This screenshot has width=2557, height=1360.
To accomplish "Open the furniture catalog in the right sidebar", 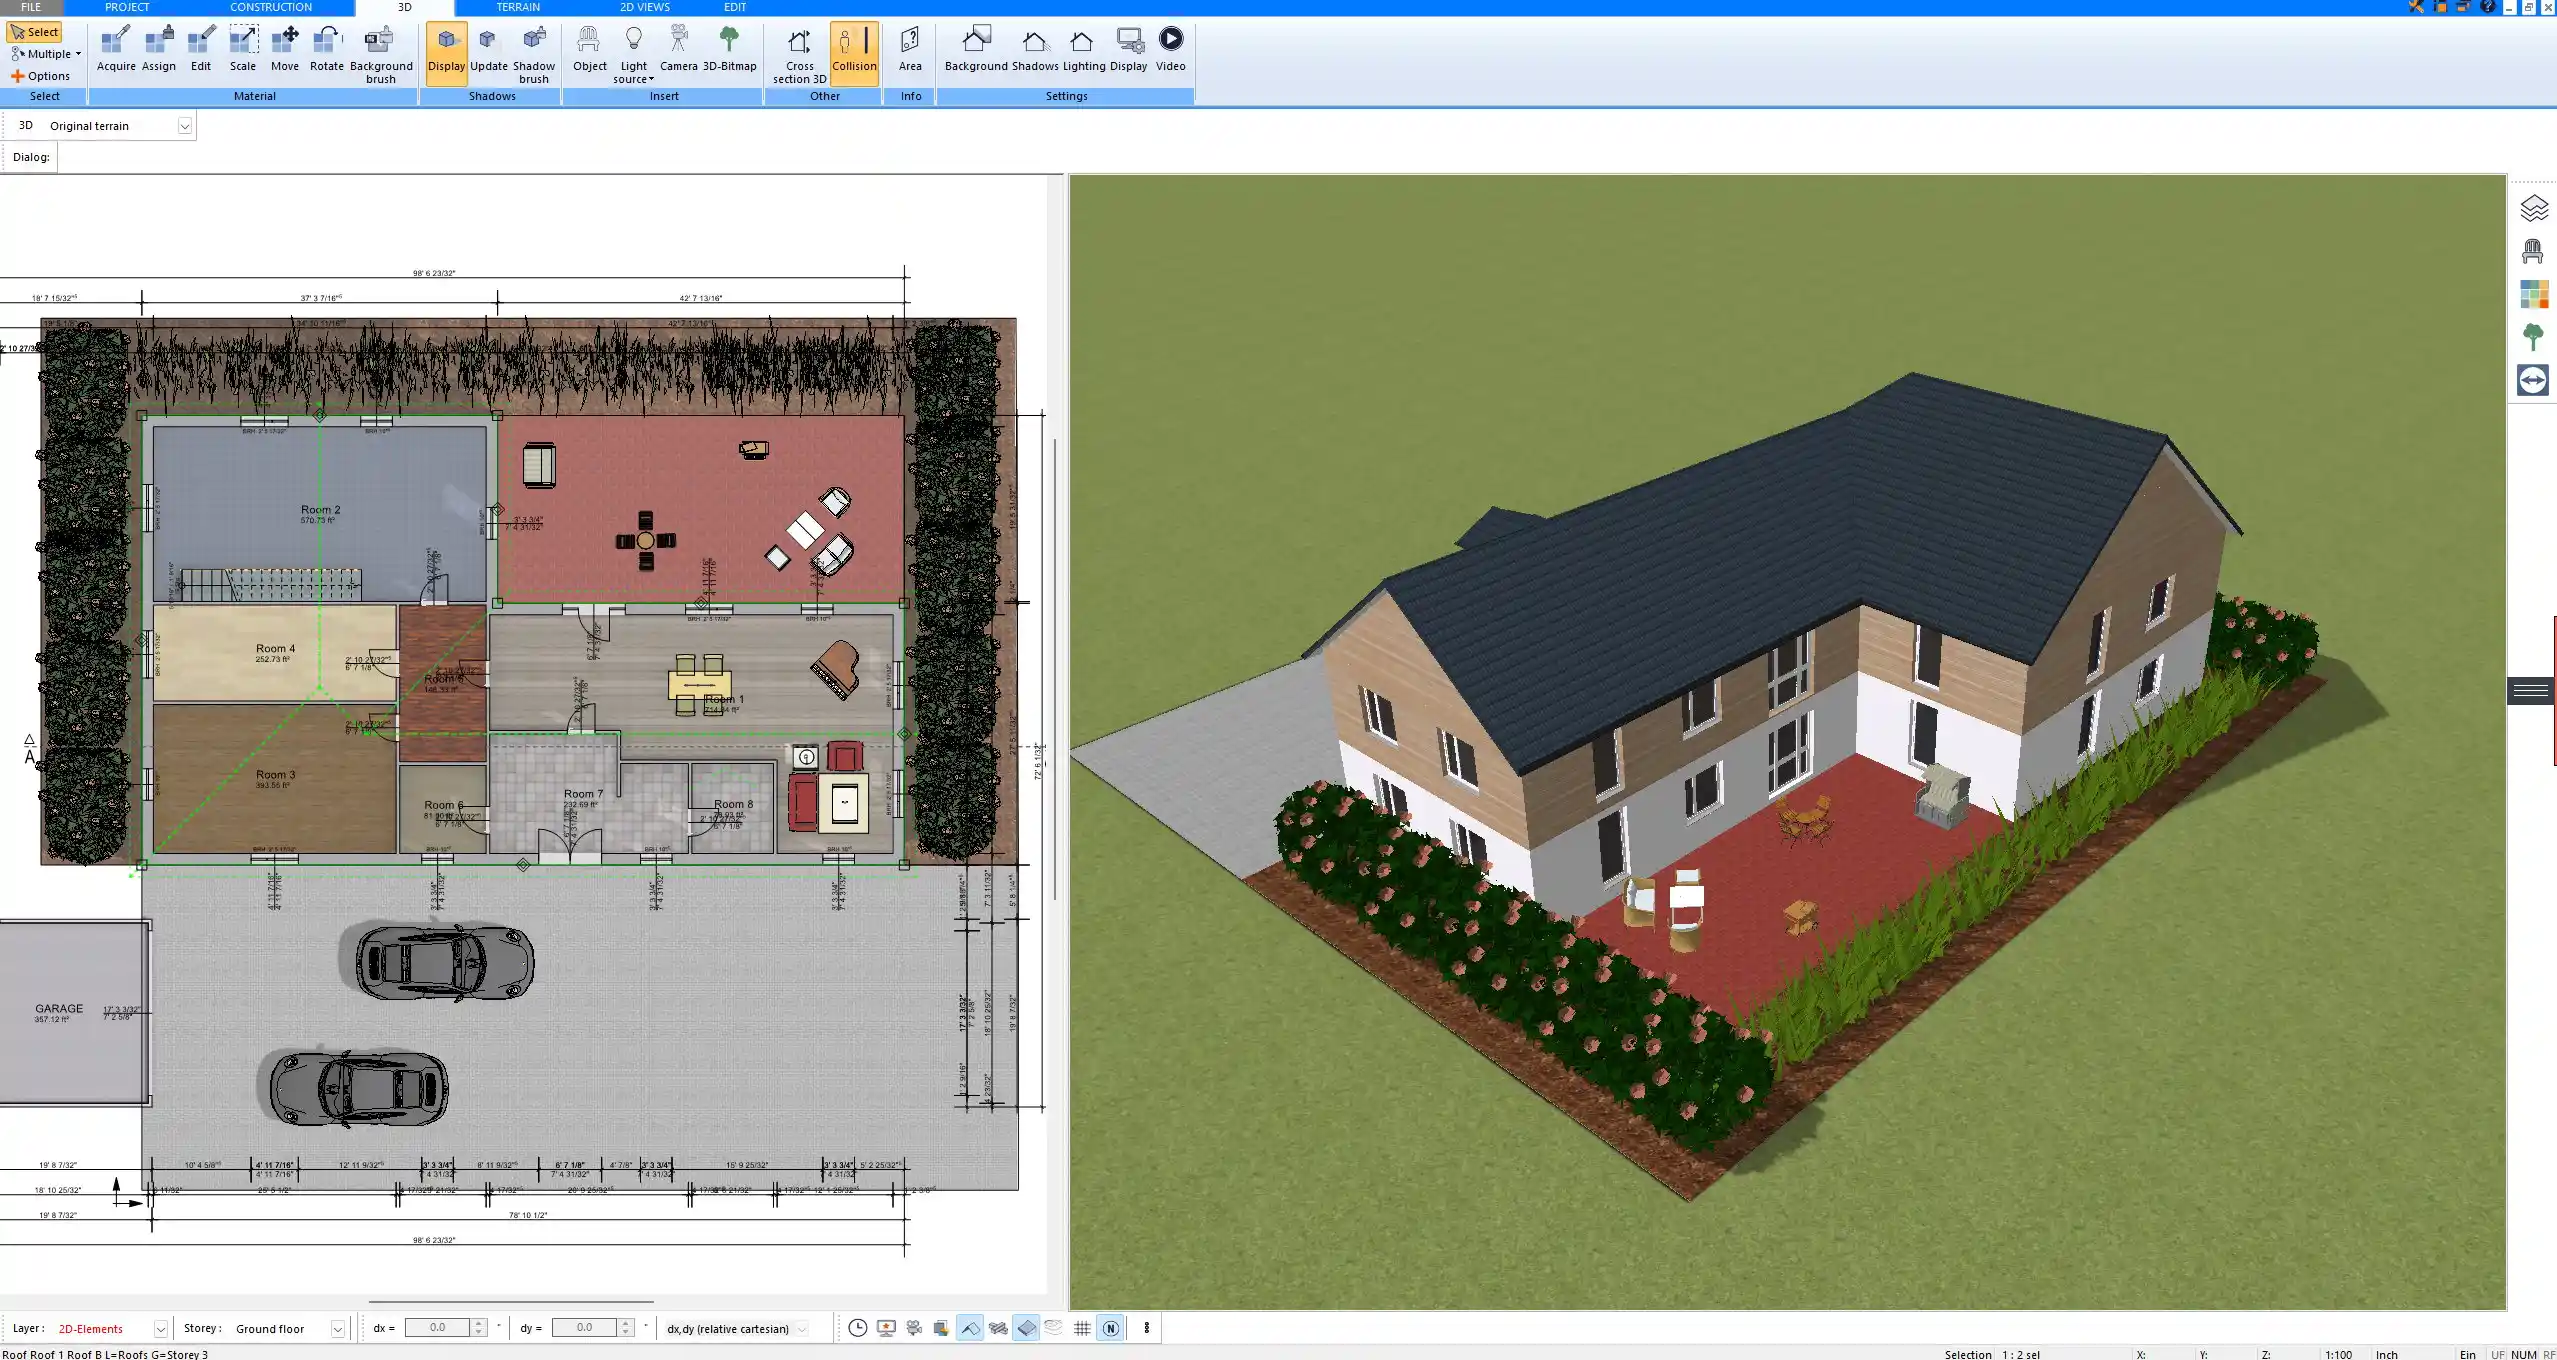I will coord(2534,250).
